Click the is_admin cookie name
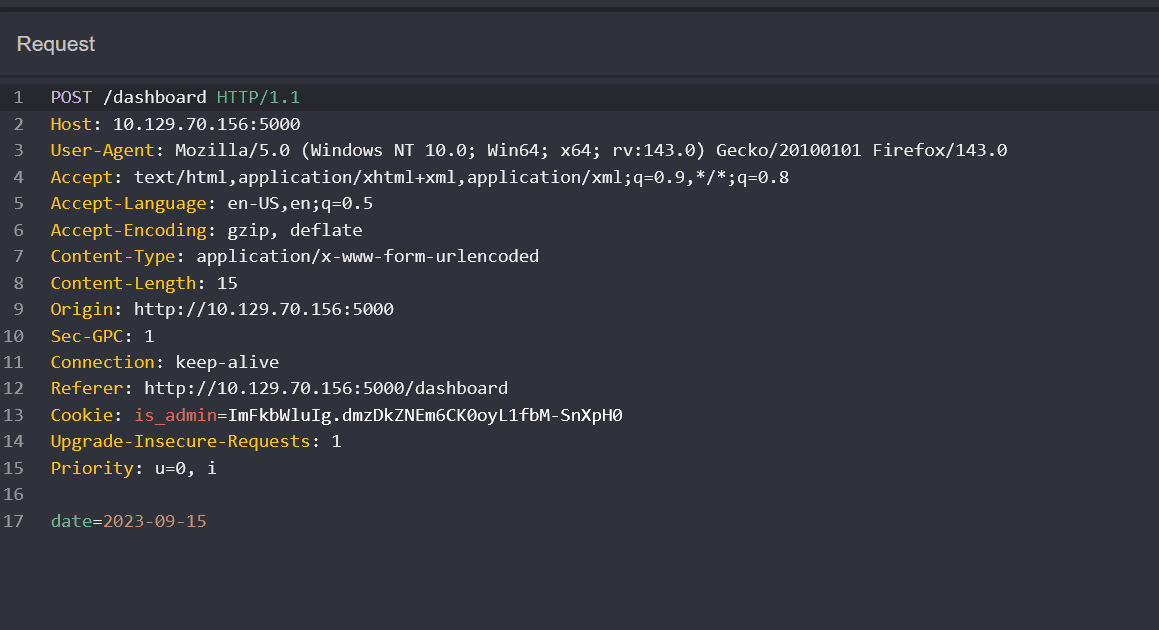The image size is (1159, 630). coord(175,415)
